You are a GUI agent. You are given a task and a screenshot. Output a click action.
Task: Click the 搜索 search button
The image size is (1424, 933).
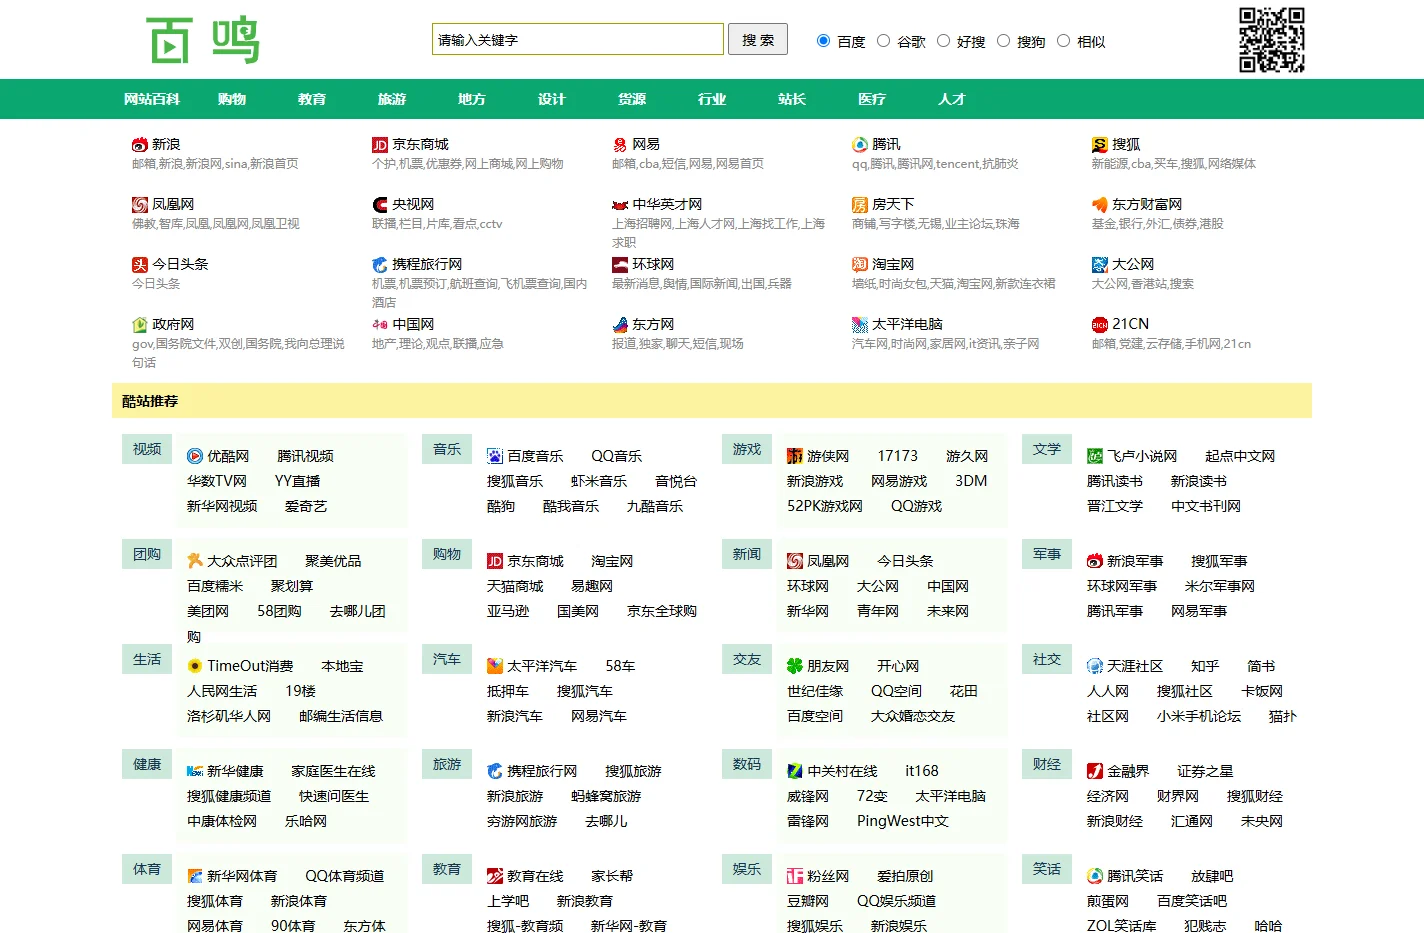tap(758, 39)
